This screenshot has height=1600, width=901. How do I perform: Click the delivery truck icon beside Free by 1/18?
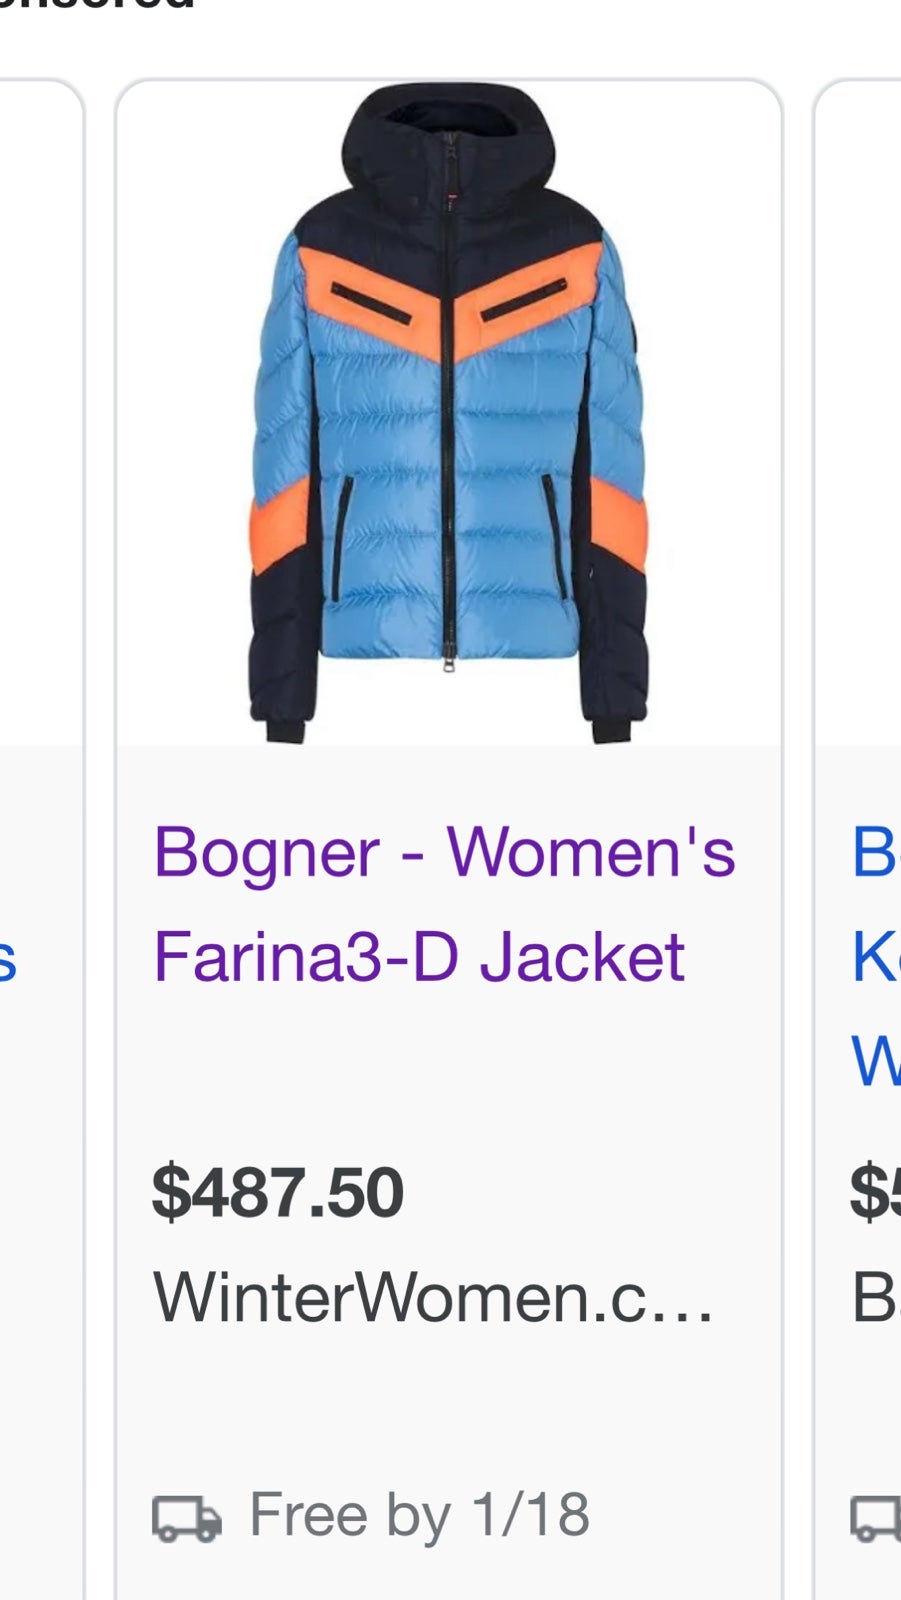click(187, 1518)
